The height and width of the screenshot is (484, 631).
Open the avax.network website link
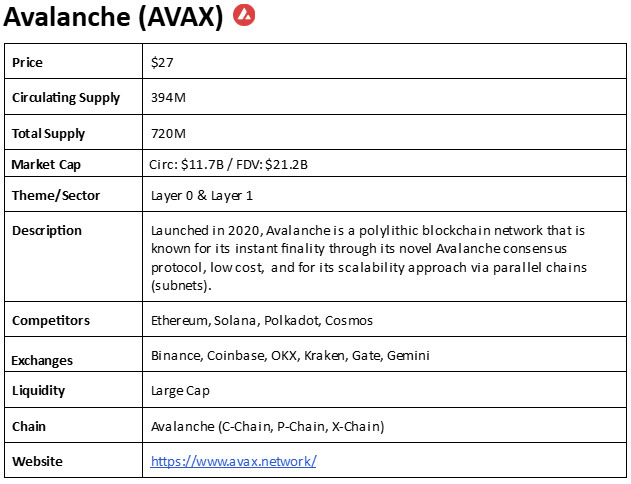233,461
